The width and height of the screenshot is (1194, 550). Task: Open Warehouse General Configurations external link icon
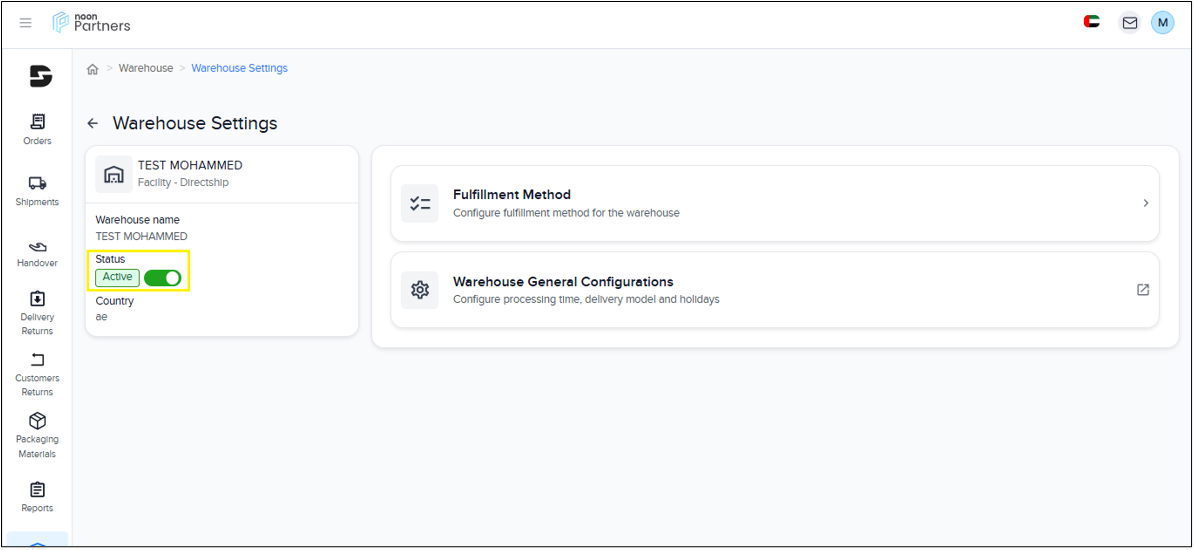tap(1143, 290)
